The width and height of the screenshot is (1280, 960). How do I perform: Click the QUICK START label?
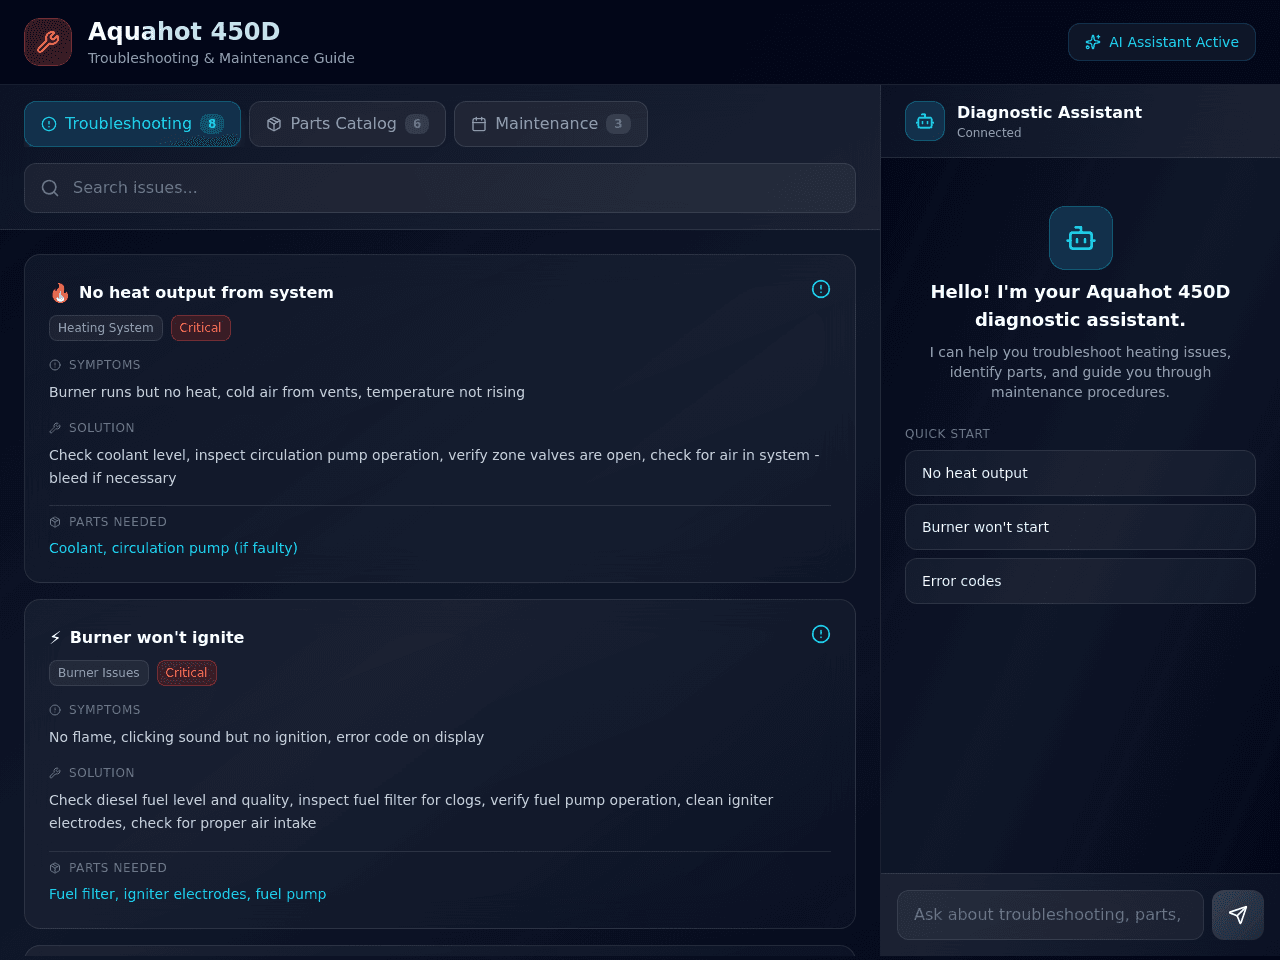(x=947, y=434)
